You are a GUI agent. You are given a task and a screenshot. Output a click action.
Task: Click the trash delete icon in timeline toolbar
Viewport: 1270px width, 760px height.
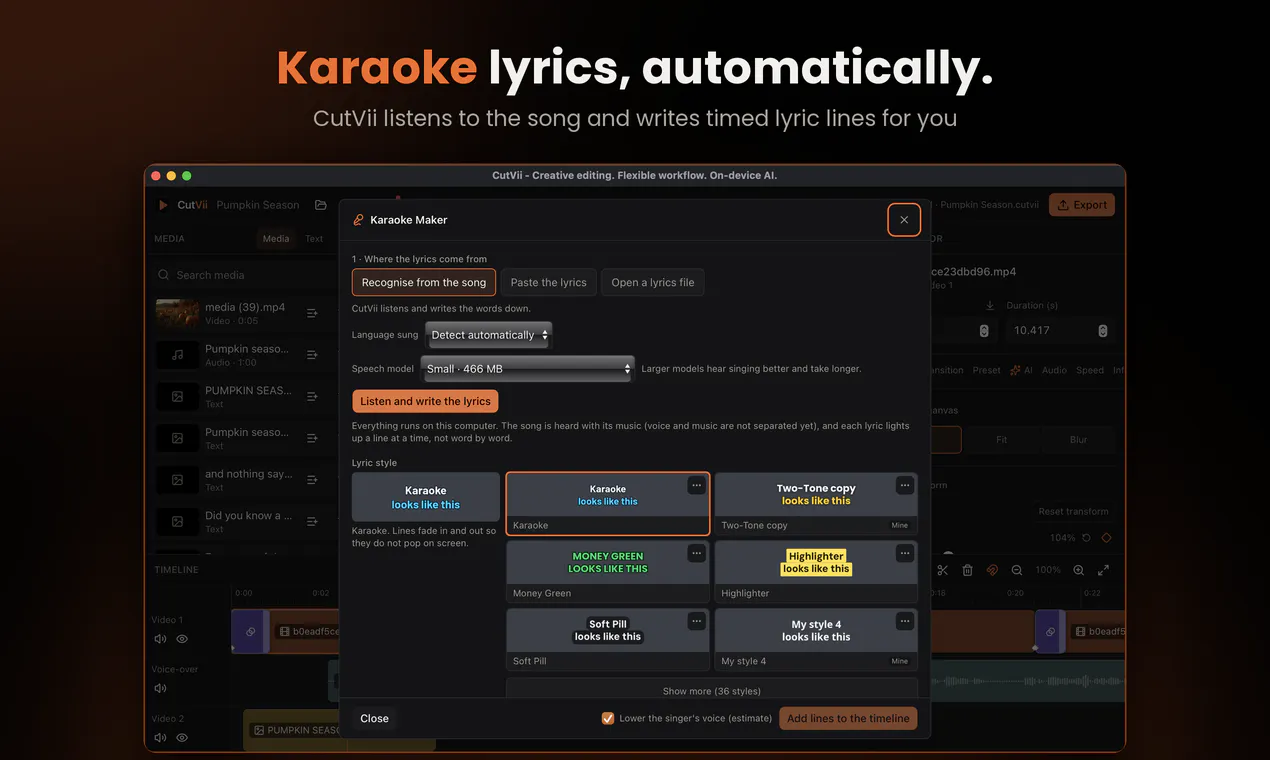click(967, 570)
